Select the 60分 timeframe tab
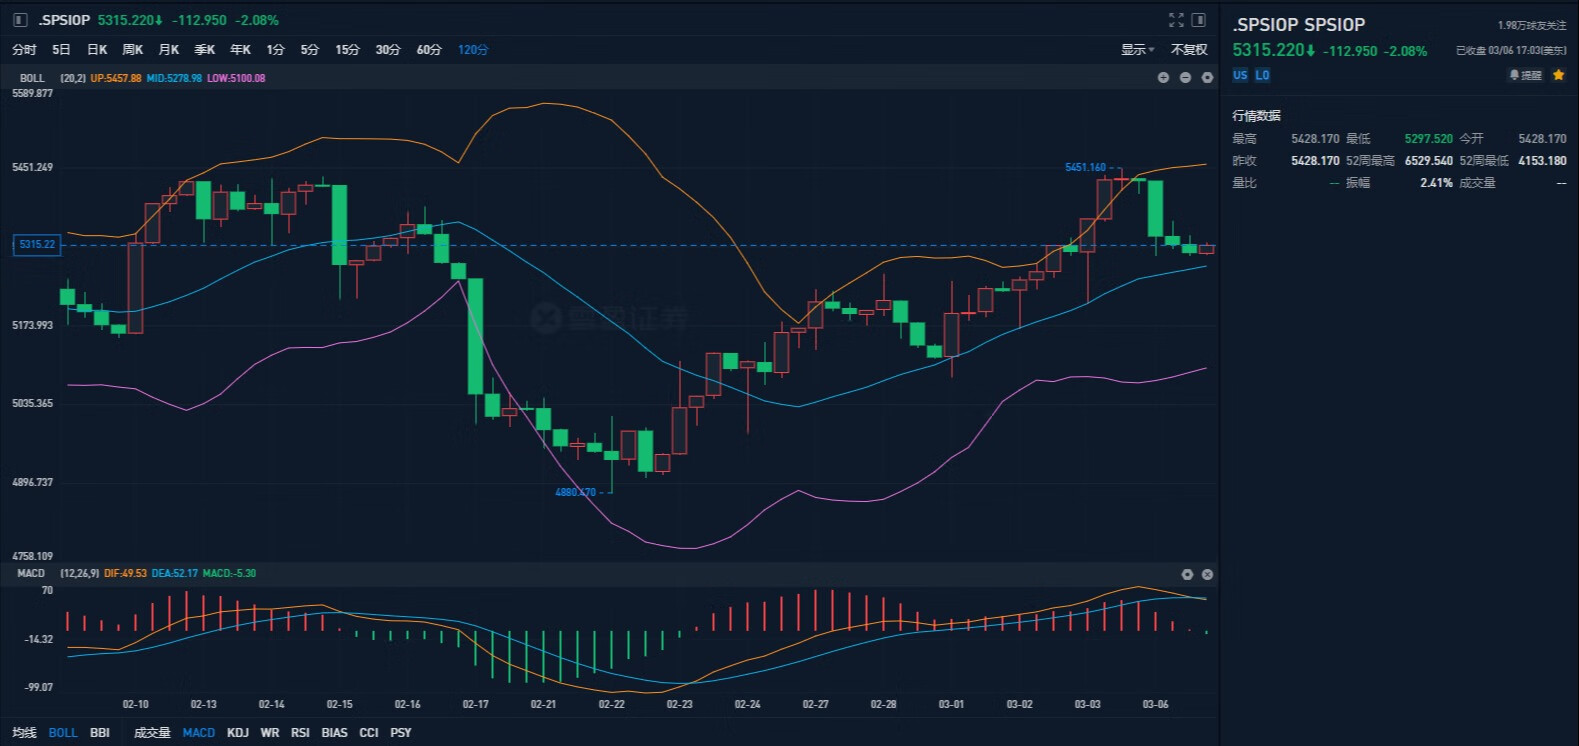The width and height of the screenshot is (1579, 746). click(x=429, y=50)
